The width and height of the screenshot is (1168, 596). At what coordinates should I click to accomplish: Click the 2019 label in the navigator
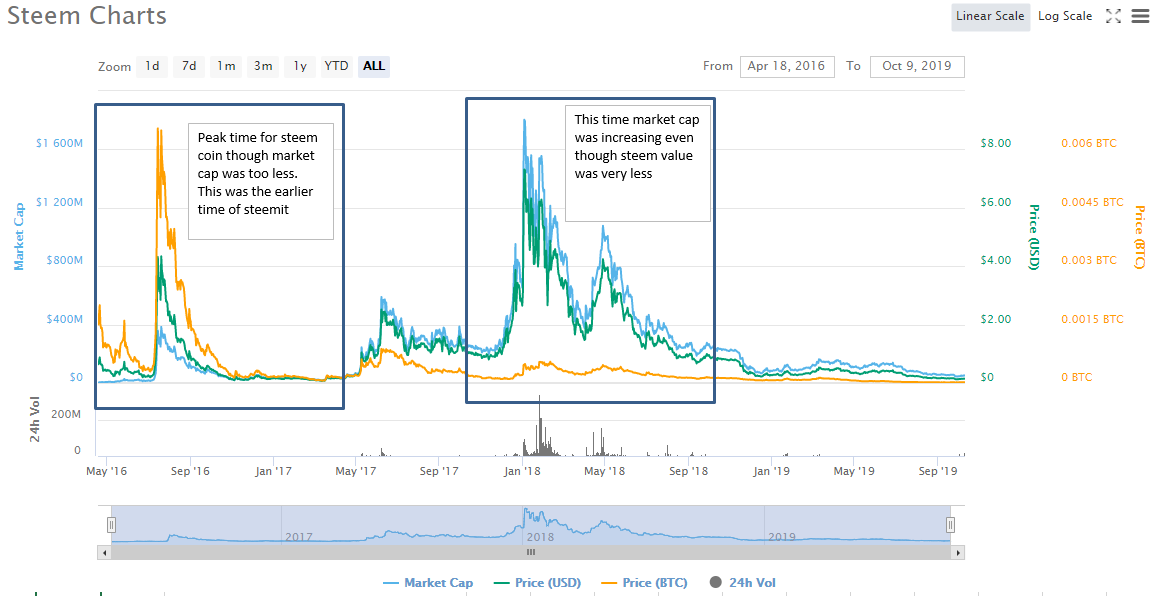pos(781,537)
